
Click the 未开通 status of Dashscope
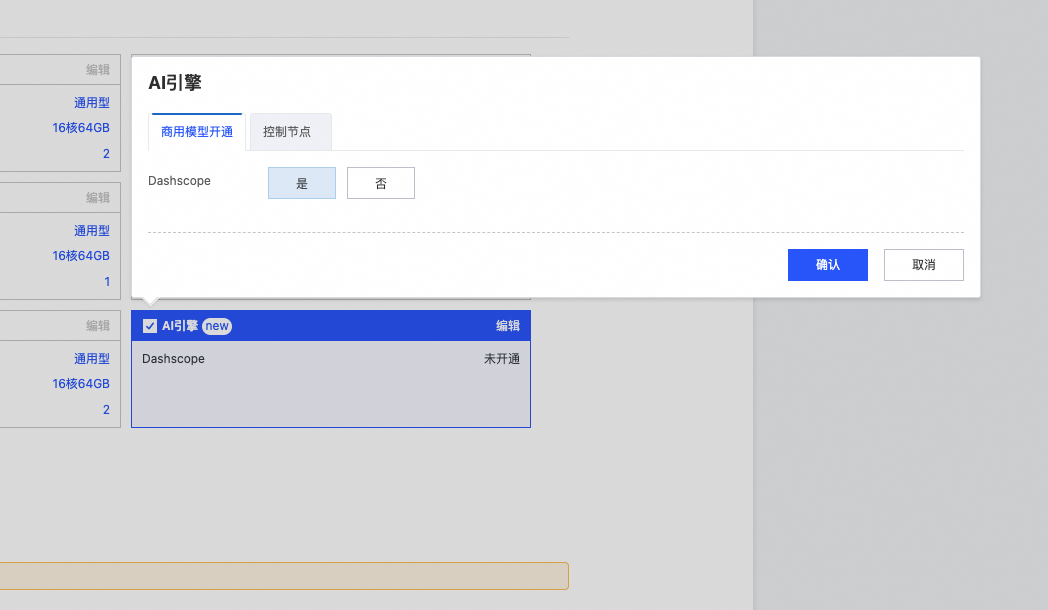pos(502,359)
